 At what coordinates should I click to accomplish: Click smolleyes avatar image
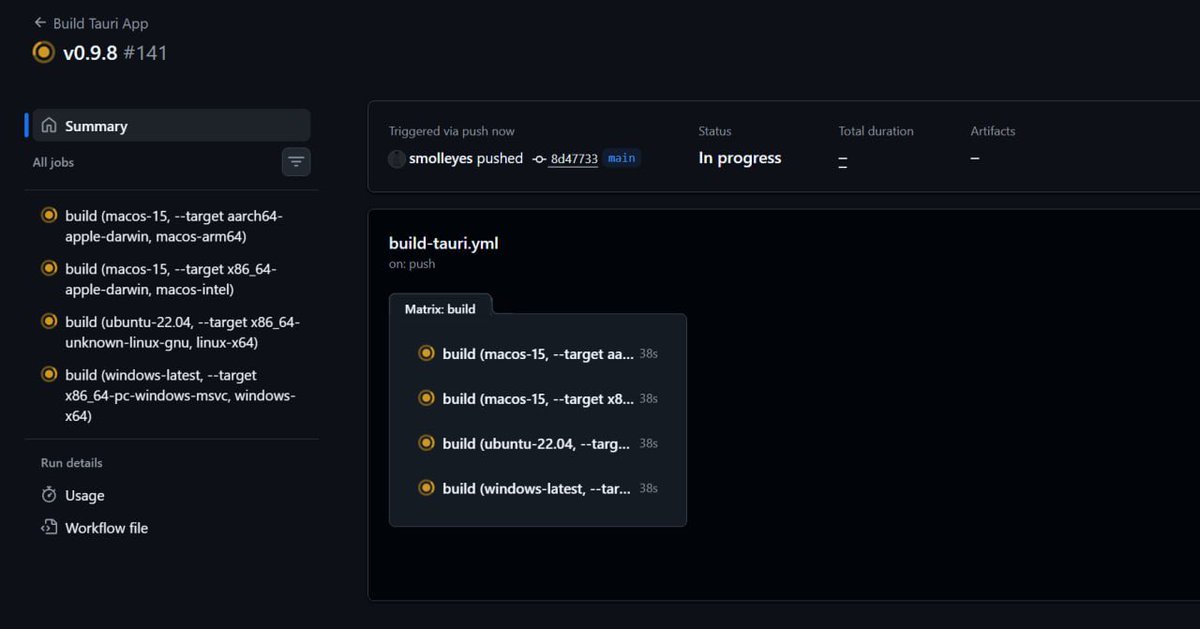397,159
